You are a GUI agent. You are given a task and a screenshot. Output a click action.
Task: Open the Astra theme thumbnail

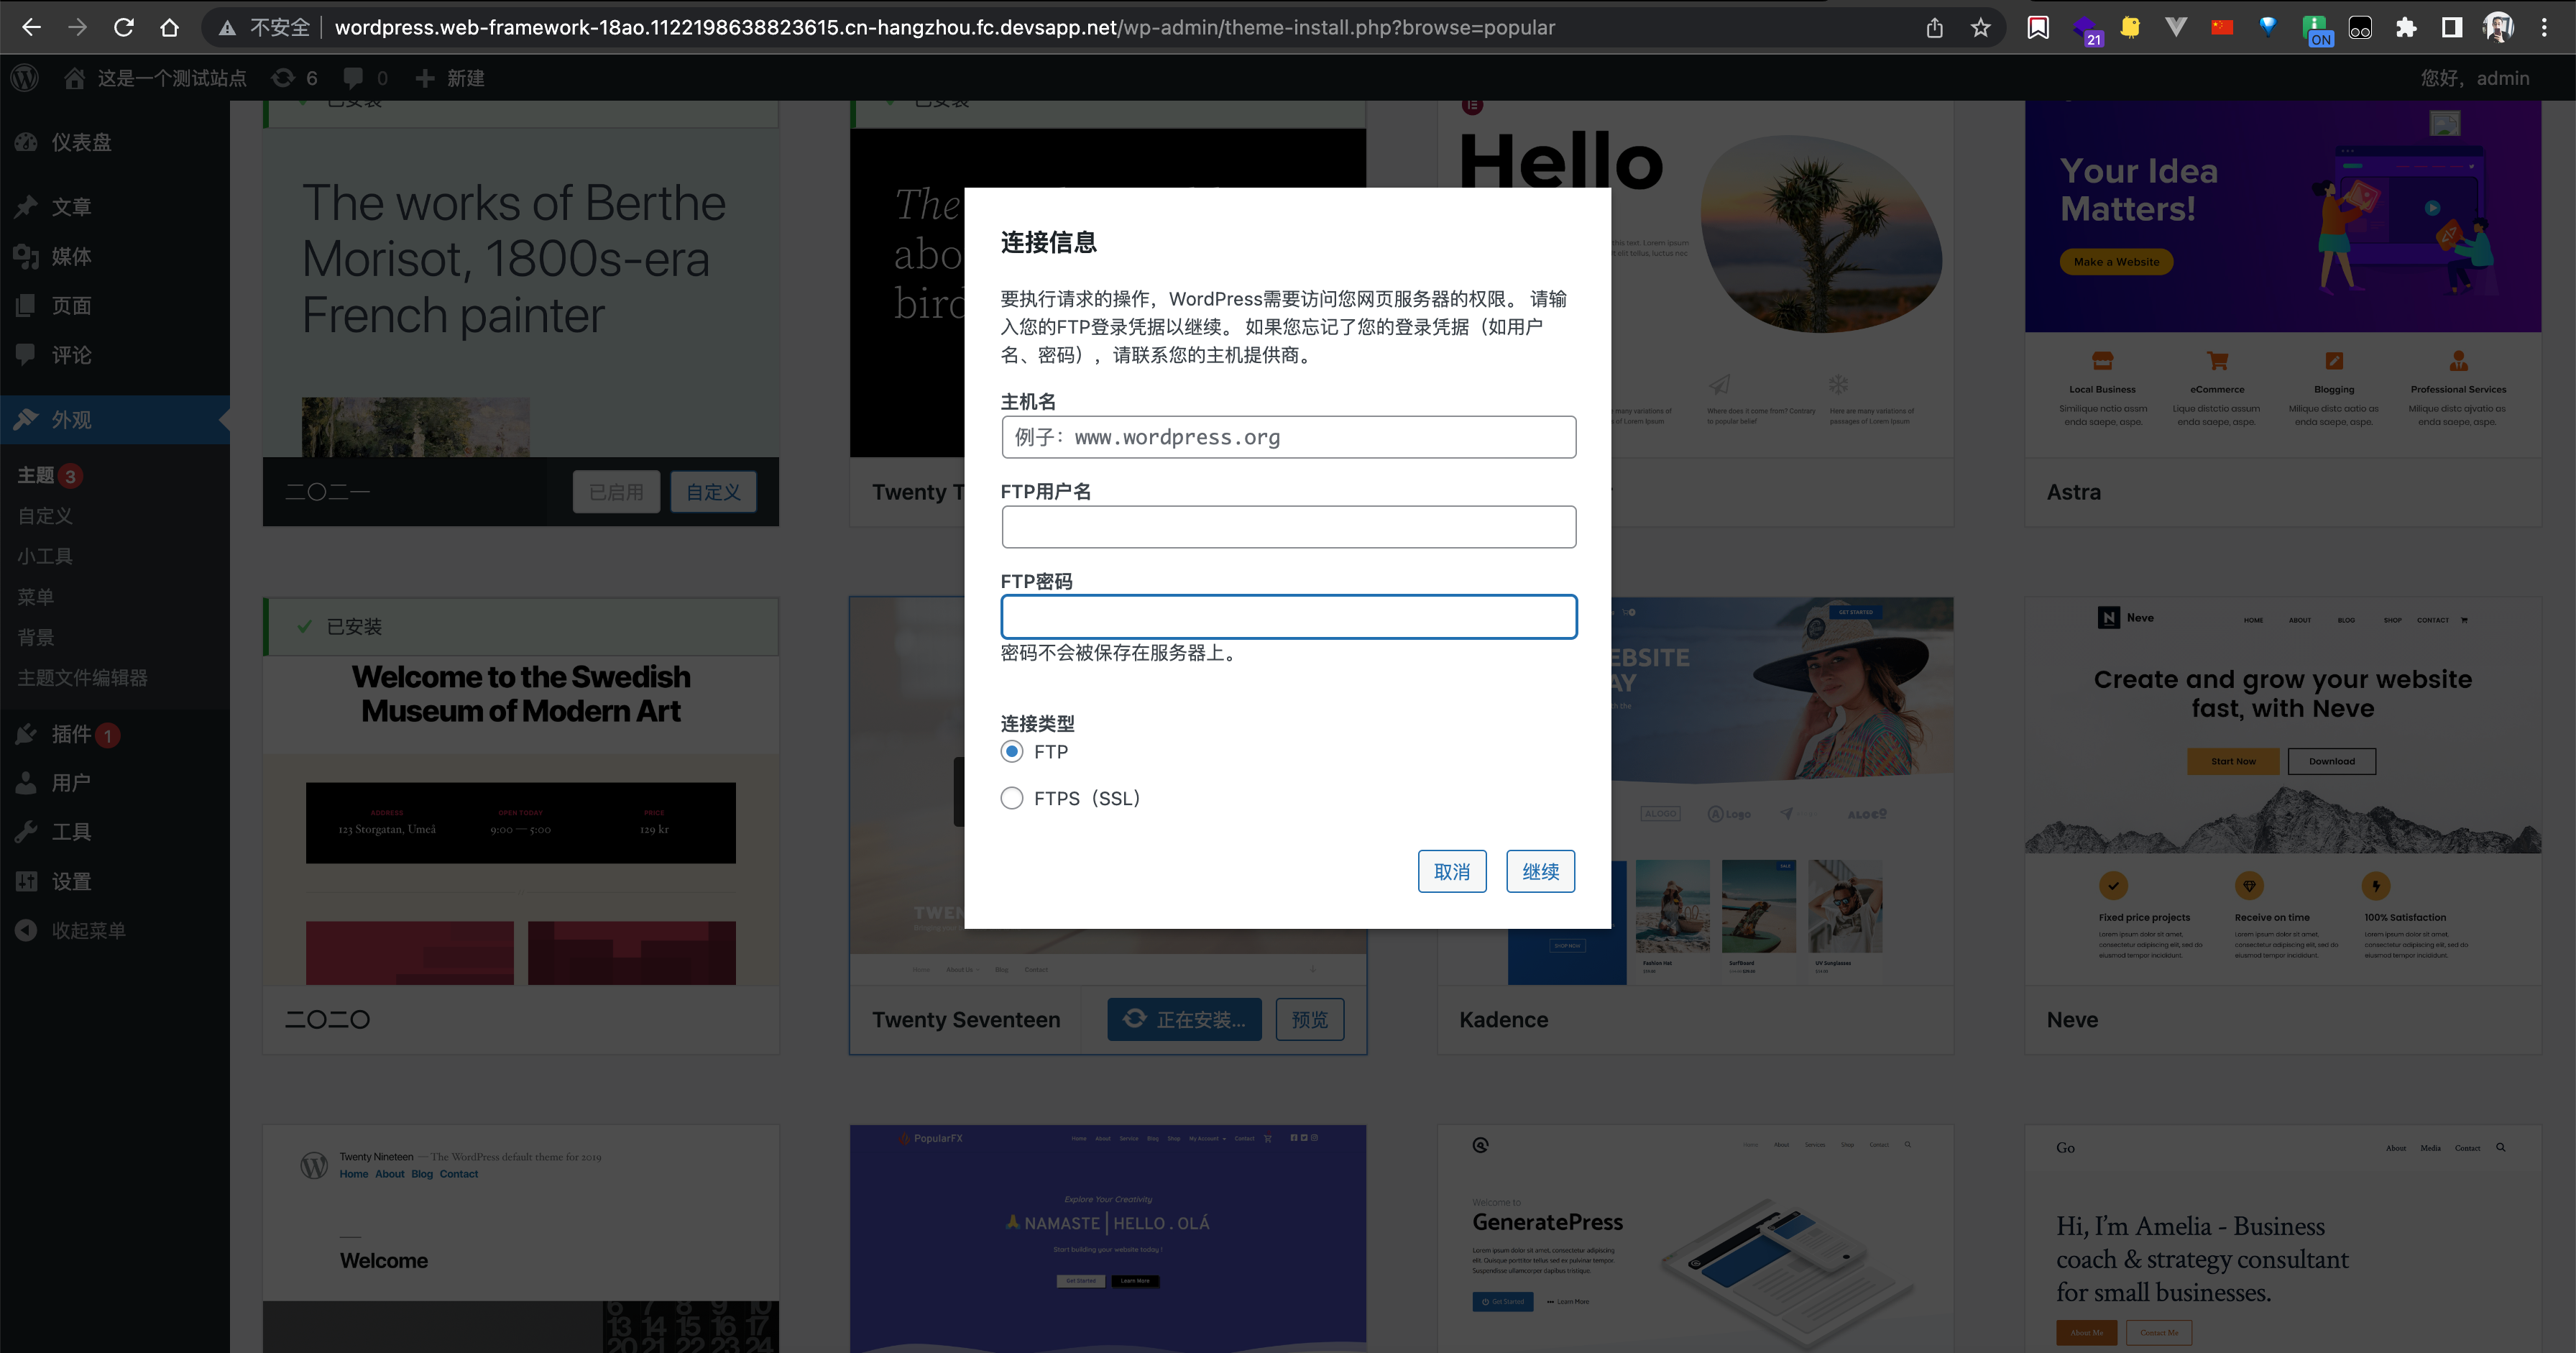point(2282,280)
